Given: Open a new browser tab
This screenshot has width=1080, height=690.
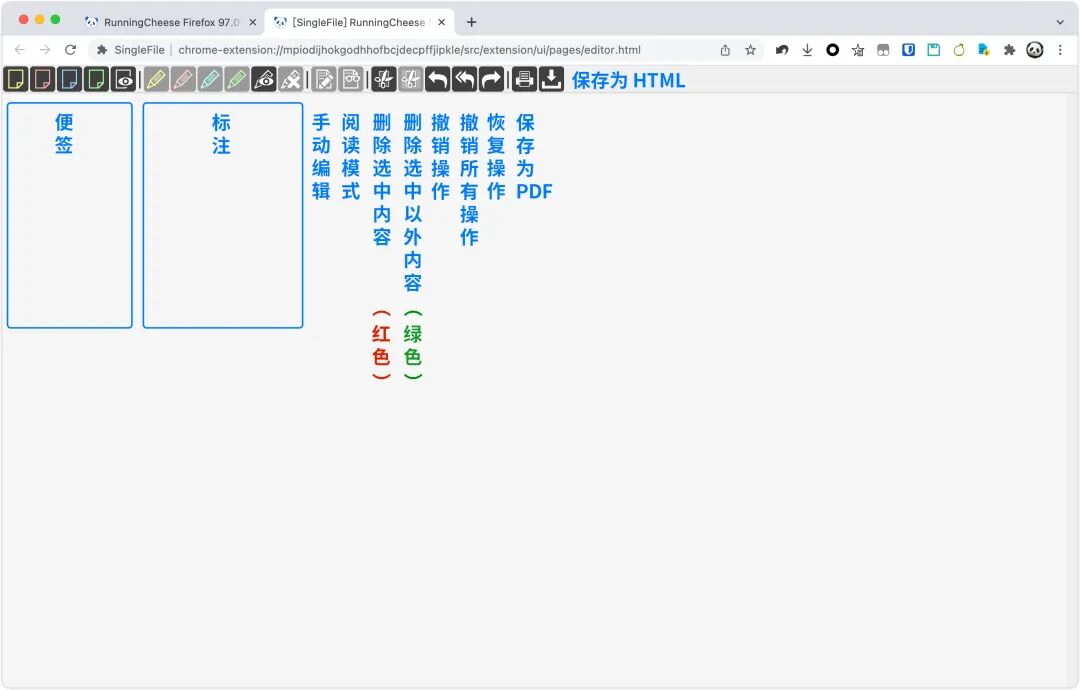Looking at the screenshot, I should click(471, 22).
